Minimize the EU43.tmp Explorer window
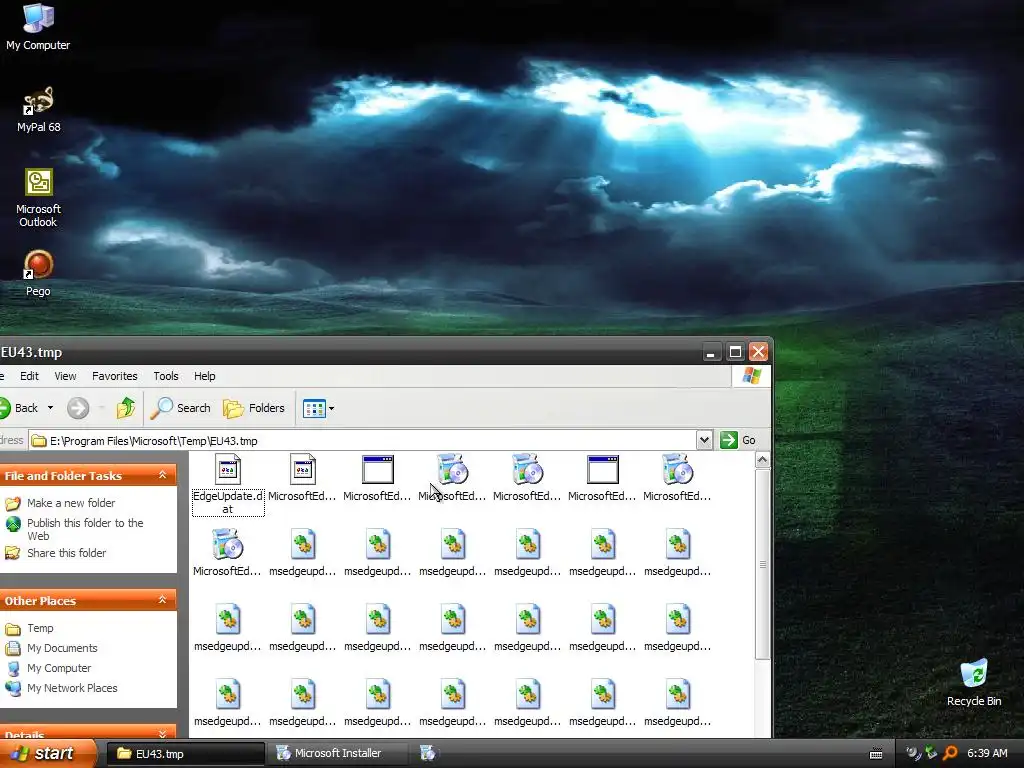This screenshot has width=1024, height=768. click(x=711, y=352)
